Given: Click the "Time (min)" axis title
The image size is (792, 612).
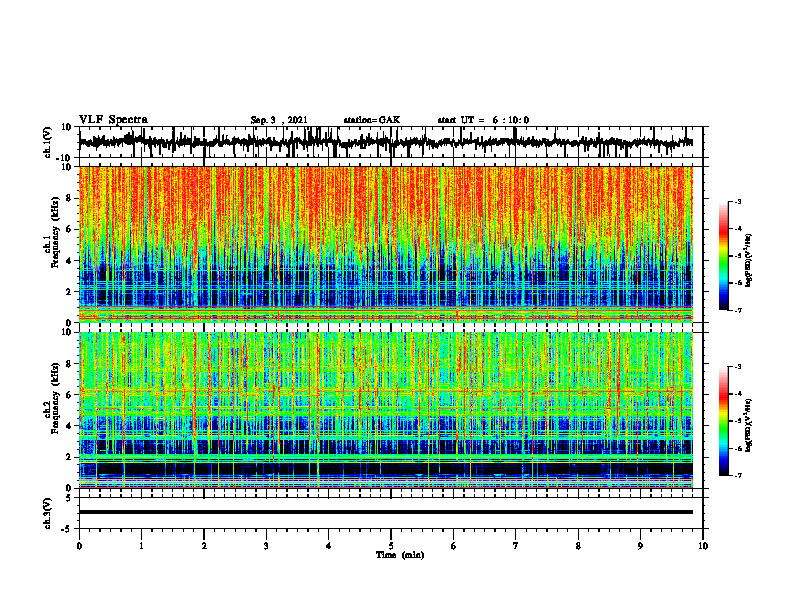Looking at the screenshot, I should click(400, 555).
